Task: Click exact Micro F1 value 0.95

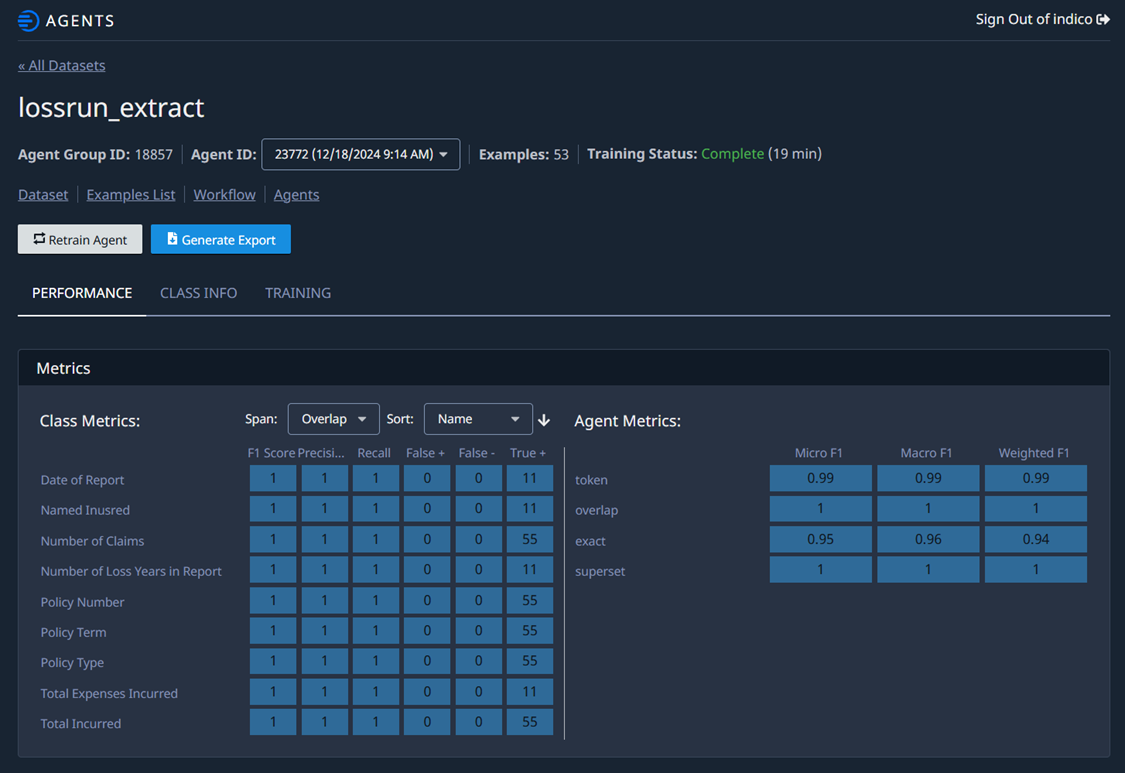Action: tap(821, 539)
